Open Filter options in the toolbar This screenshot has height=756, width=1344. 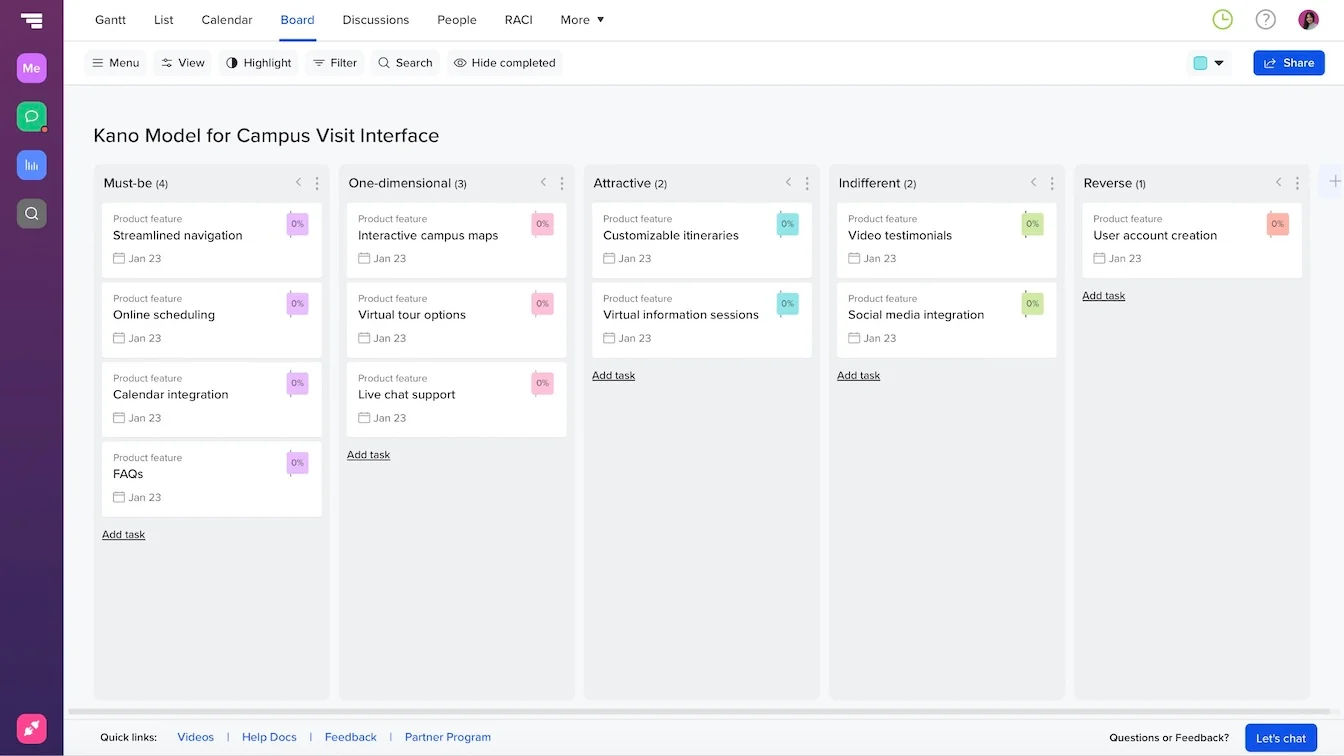(335, 62)
